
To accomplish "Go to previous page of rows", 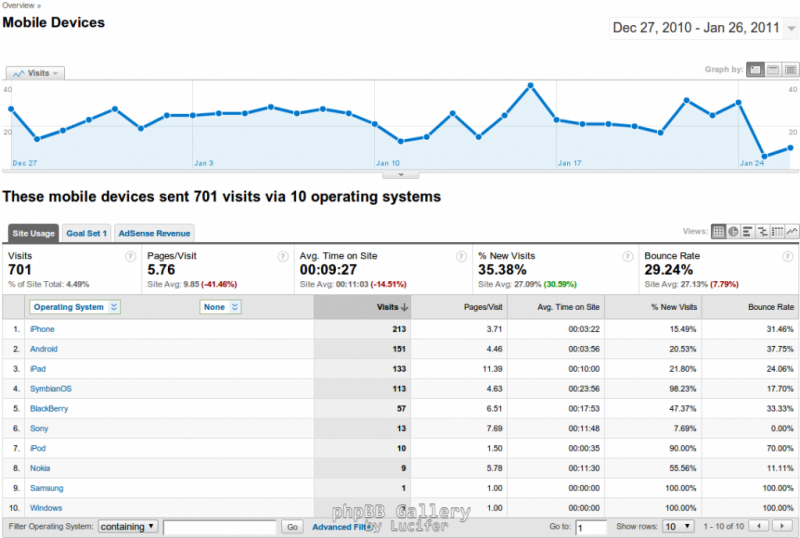I will click(759, 526).
